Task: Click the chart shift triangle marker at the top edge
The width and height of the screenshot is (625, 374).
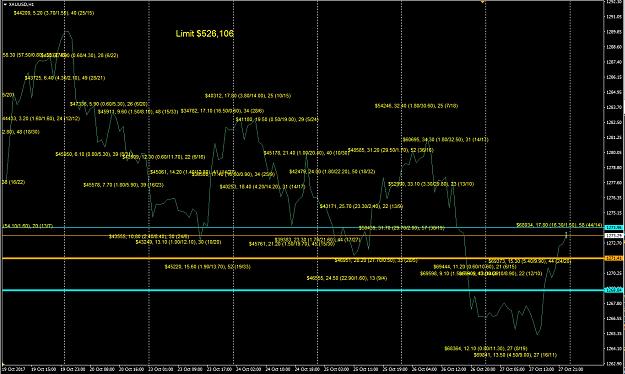Action: (483, 2)
